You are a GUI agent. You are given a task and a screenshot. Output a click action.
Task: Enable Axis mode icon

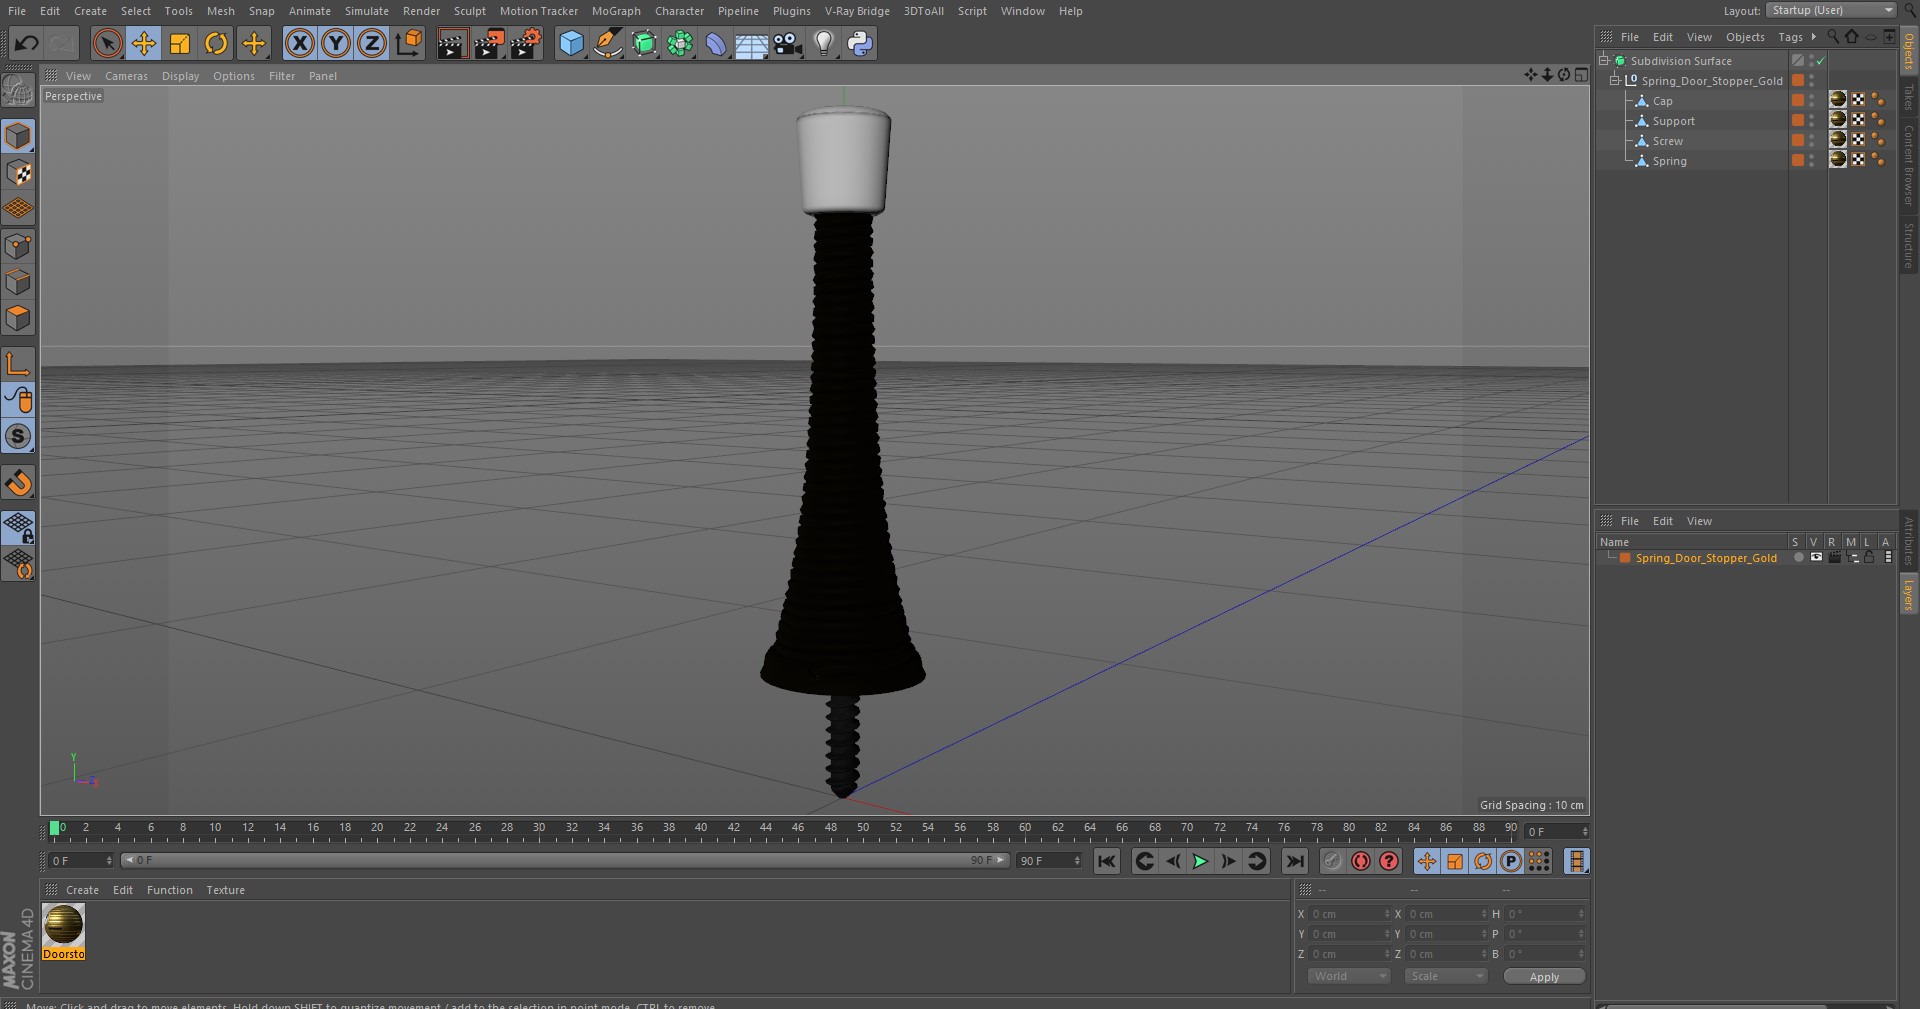pyautogui.click(x=18, y=364)
